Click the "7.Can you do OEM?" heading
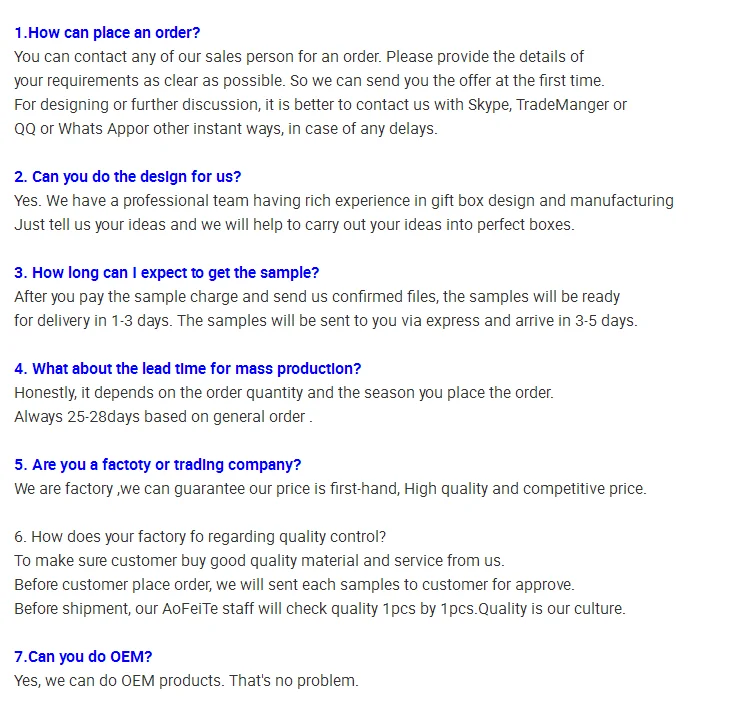Image resolution: width=737 pixels, height=713 pixels. click(x=83, y=657)
